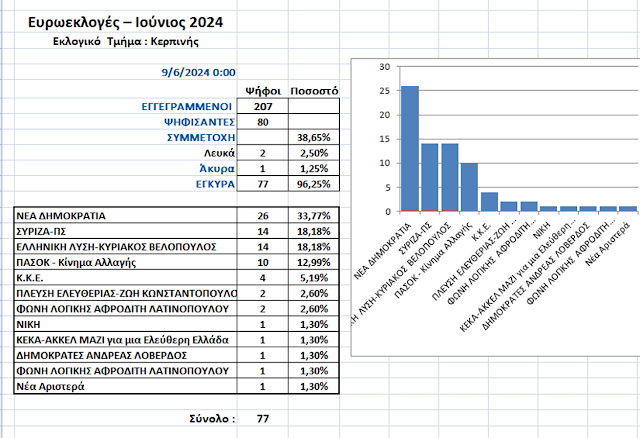
Task: Click ΔΗΜΟΚΡΑΤΕΣ ΑΝΔΡΕΑΣ ΛΟΒΕΡΔΟΣ table cell
Action: click(x=125, y=355)
